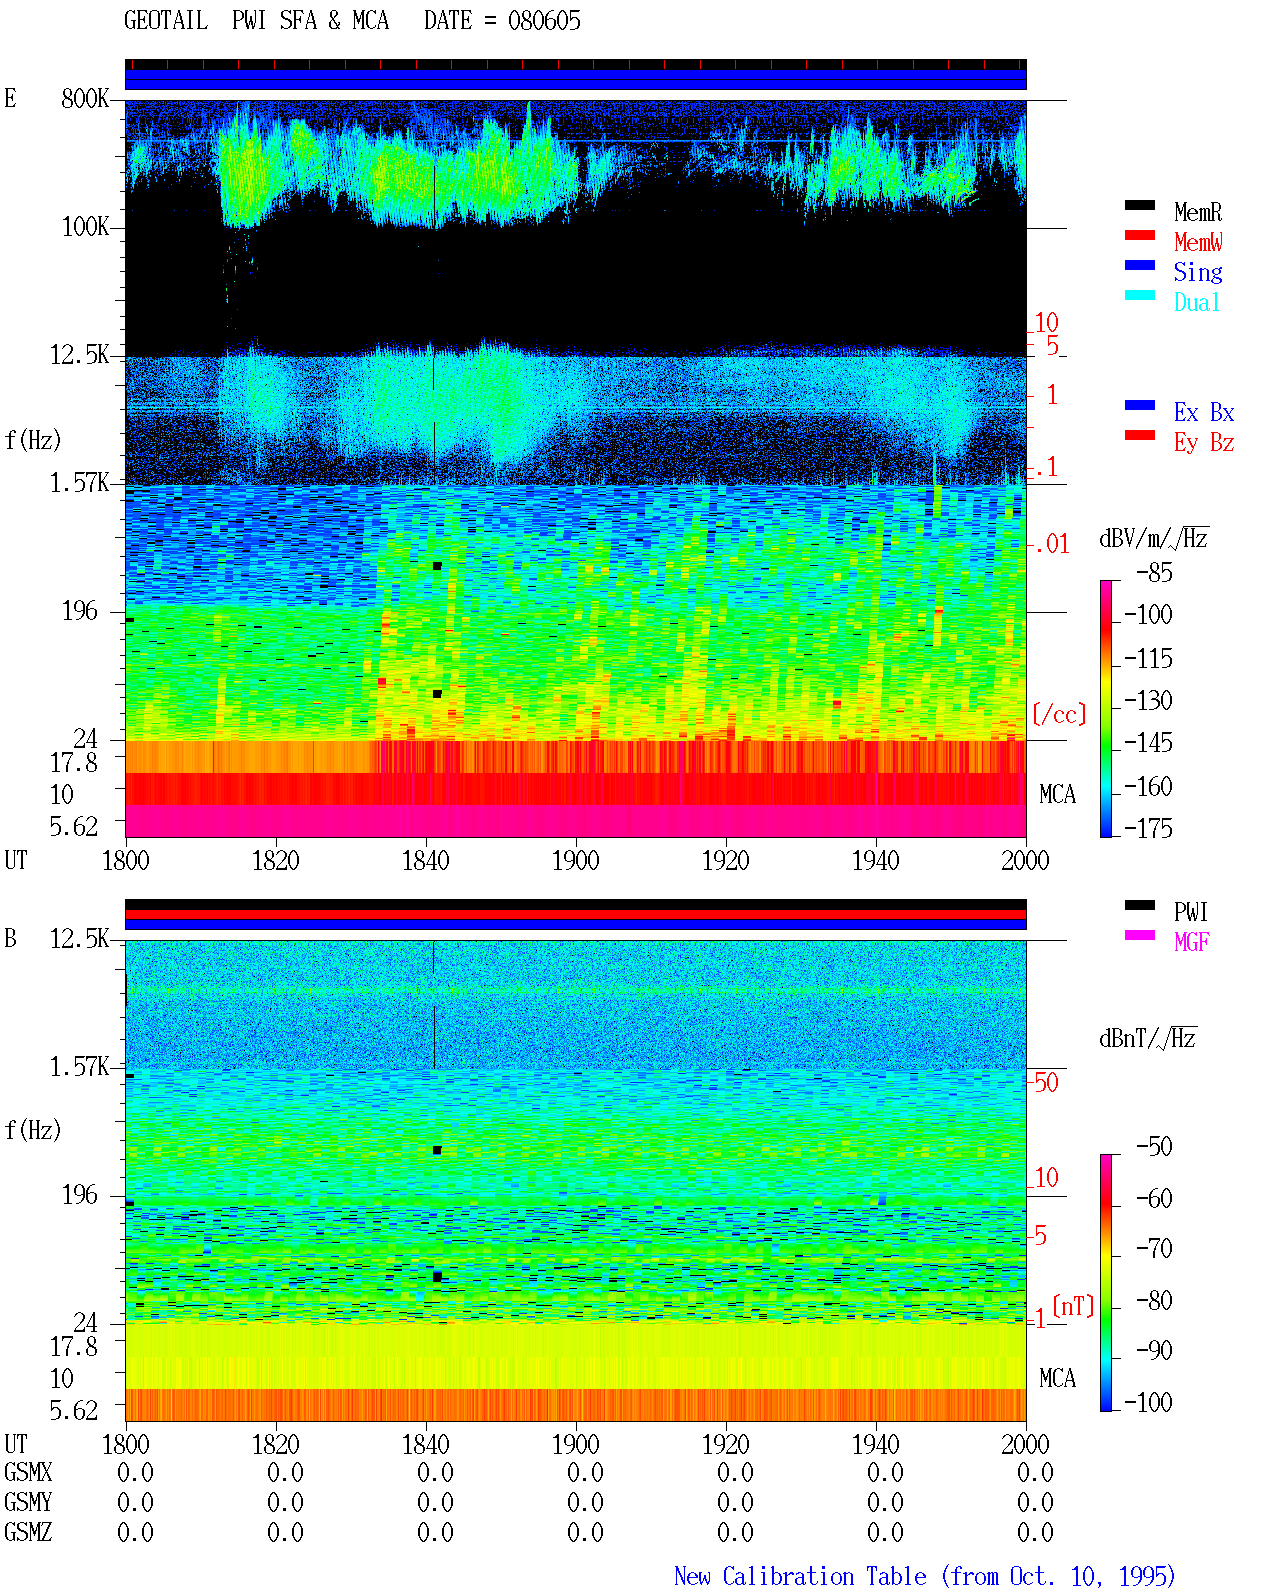Viewport: 1280px width, 1593px height.
Task: Select the blue Sing legend swatch
Action: coord(1140,265)
